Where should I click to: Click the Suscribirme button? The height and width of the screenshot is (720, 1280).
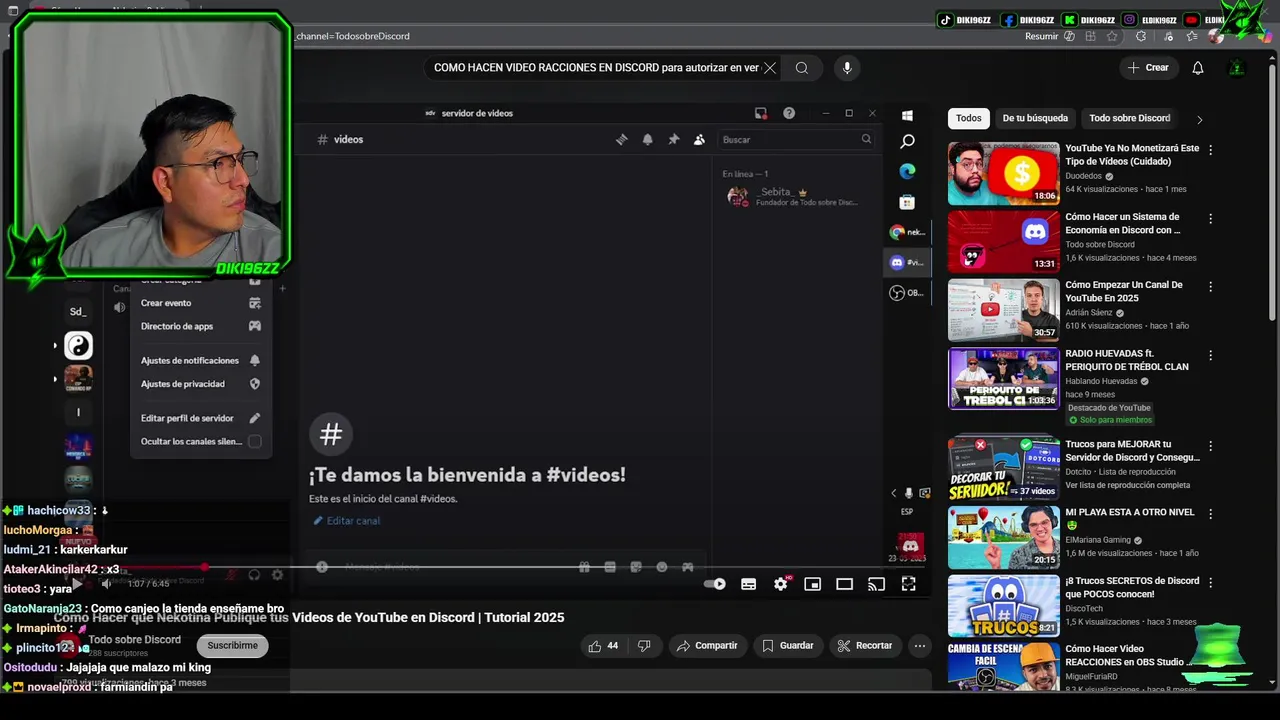click(232, 646)
